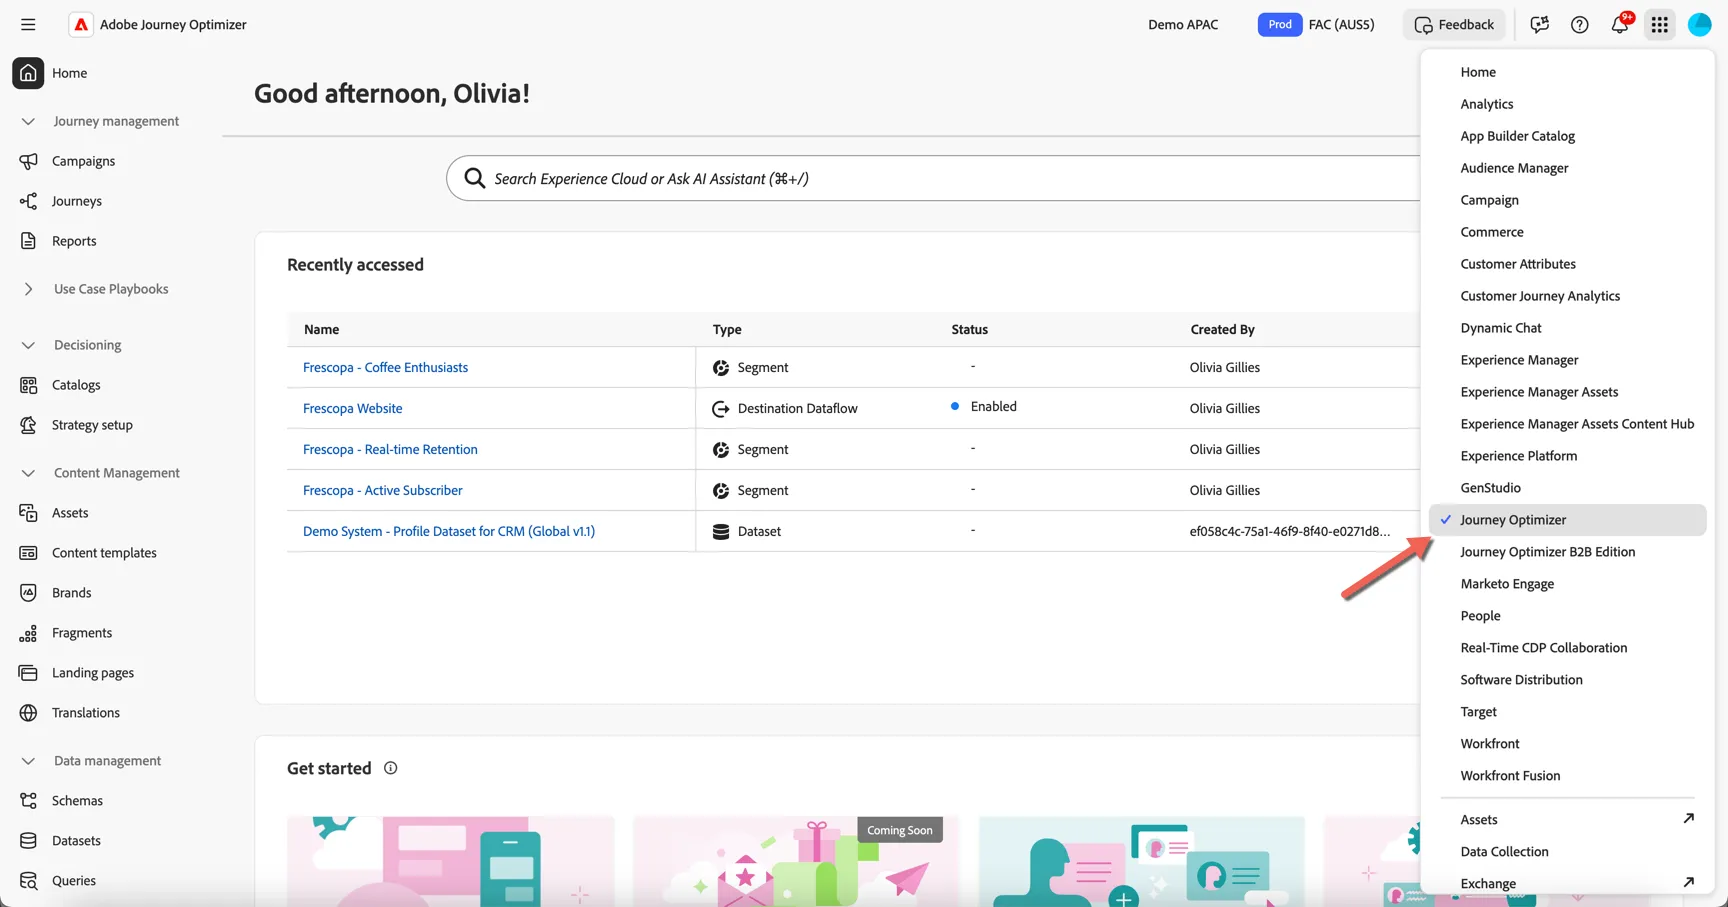
Task: Open the notifications bell icon
Action: click(1619, 25)
